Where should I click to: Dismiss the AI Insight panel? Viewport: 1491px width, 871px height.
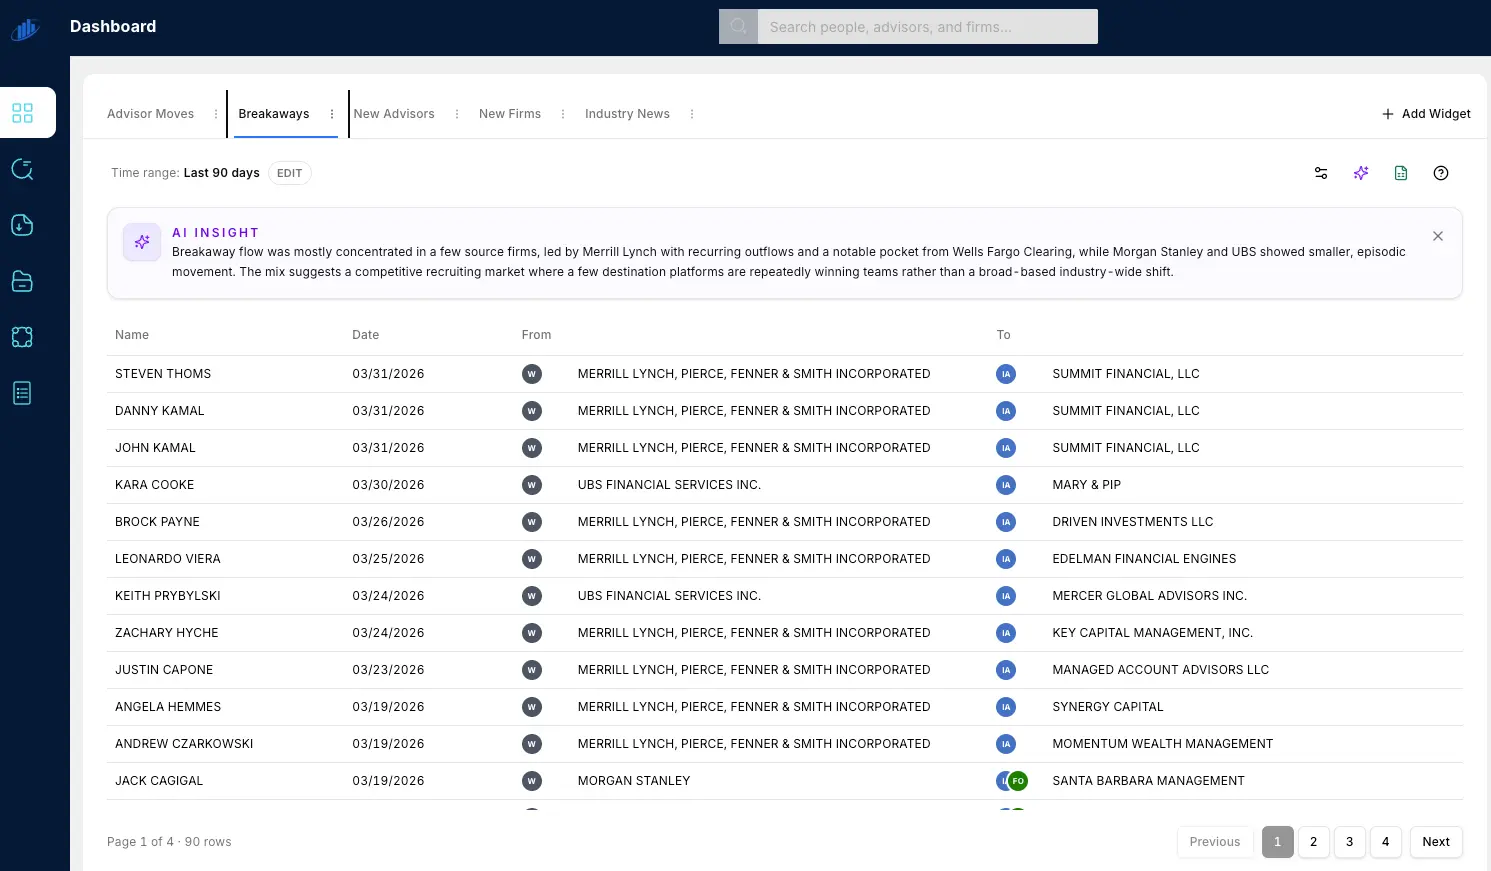pos(1438,236)
